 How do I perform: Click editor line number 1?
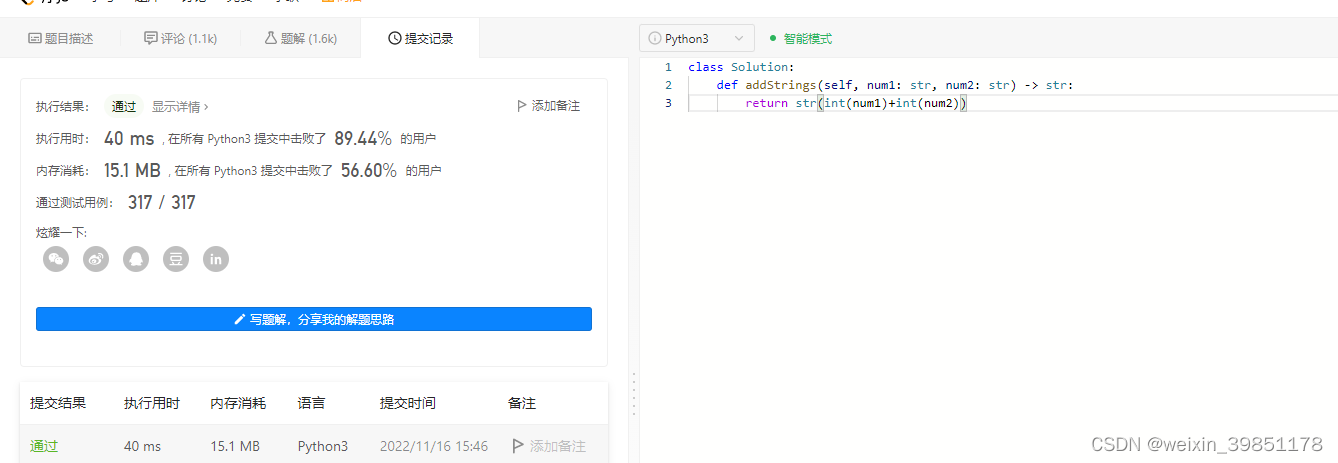pos(668,67)
